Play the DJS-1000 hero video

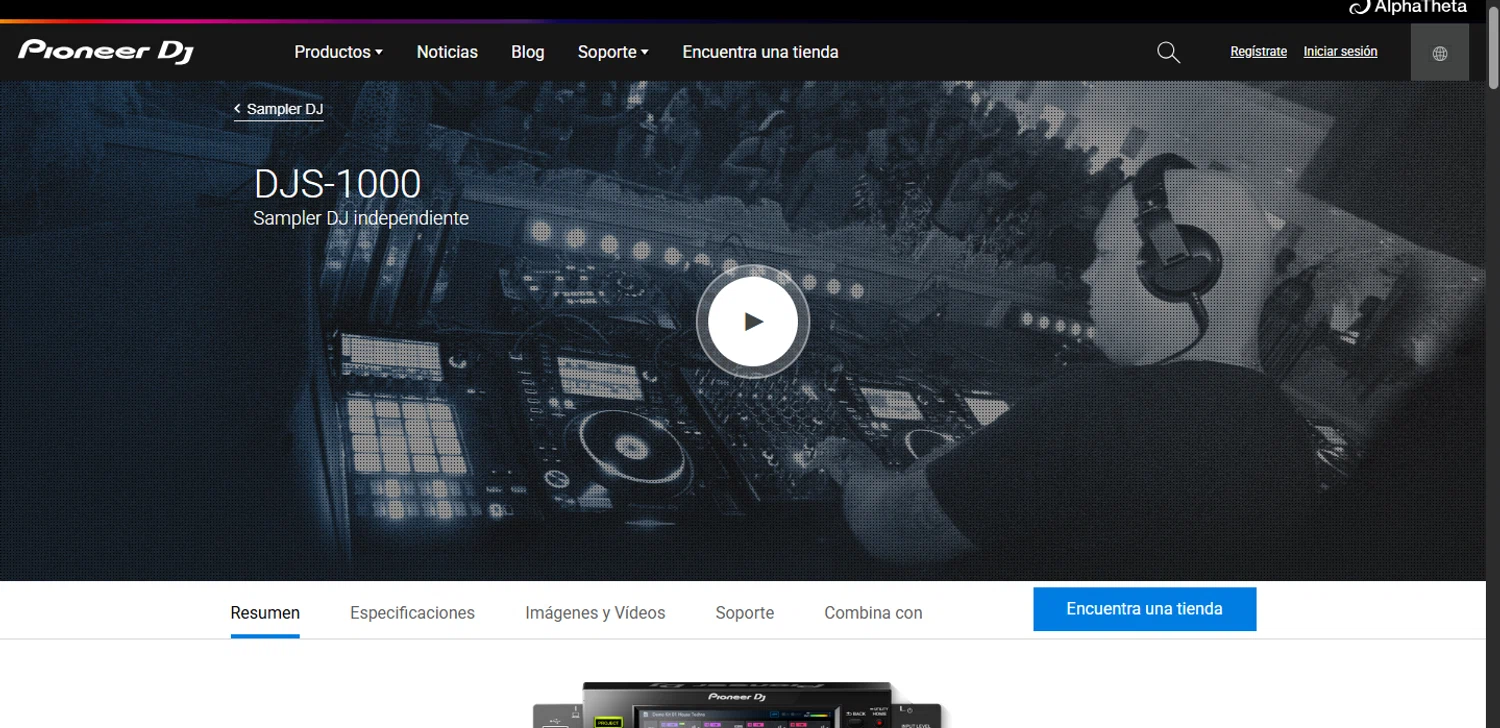[x=753, y=321]
